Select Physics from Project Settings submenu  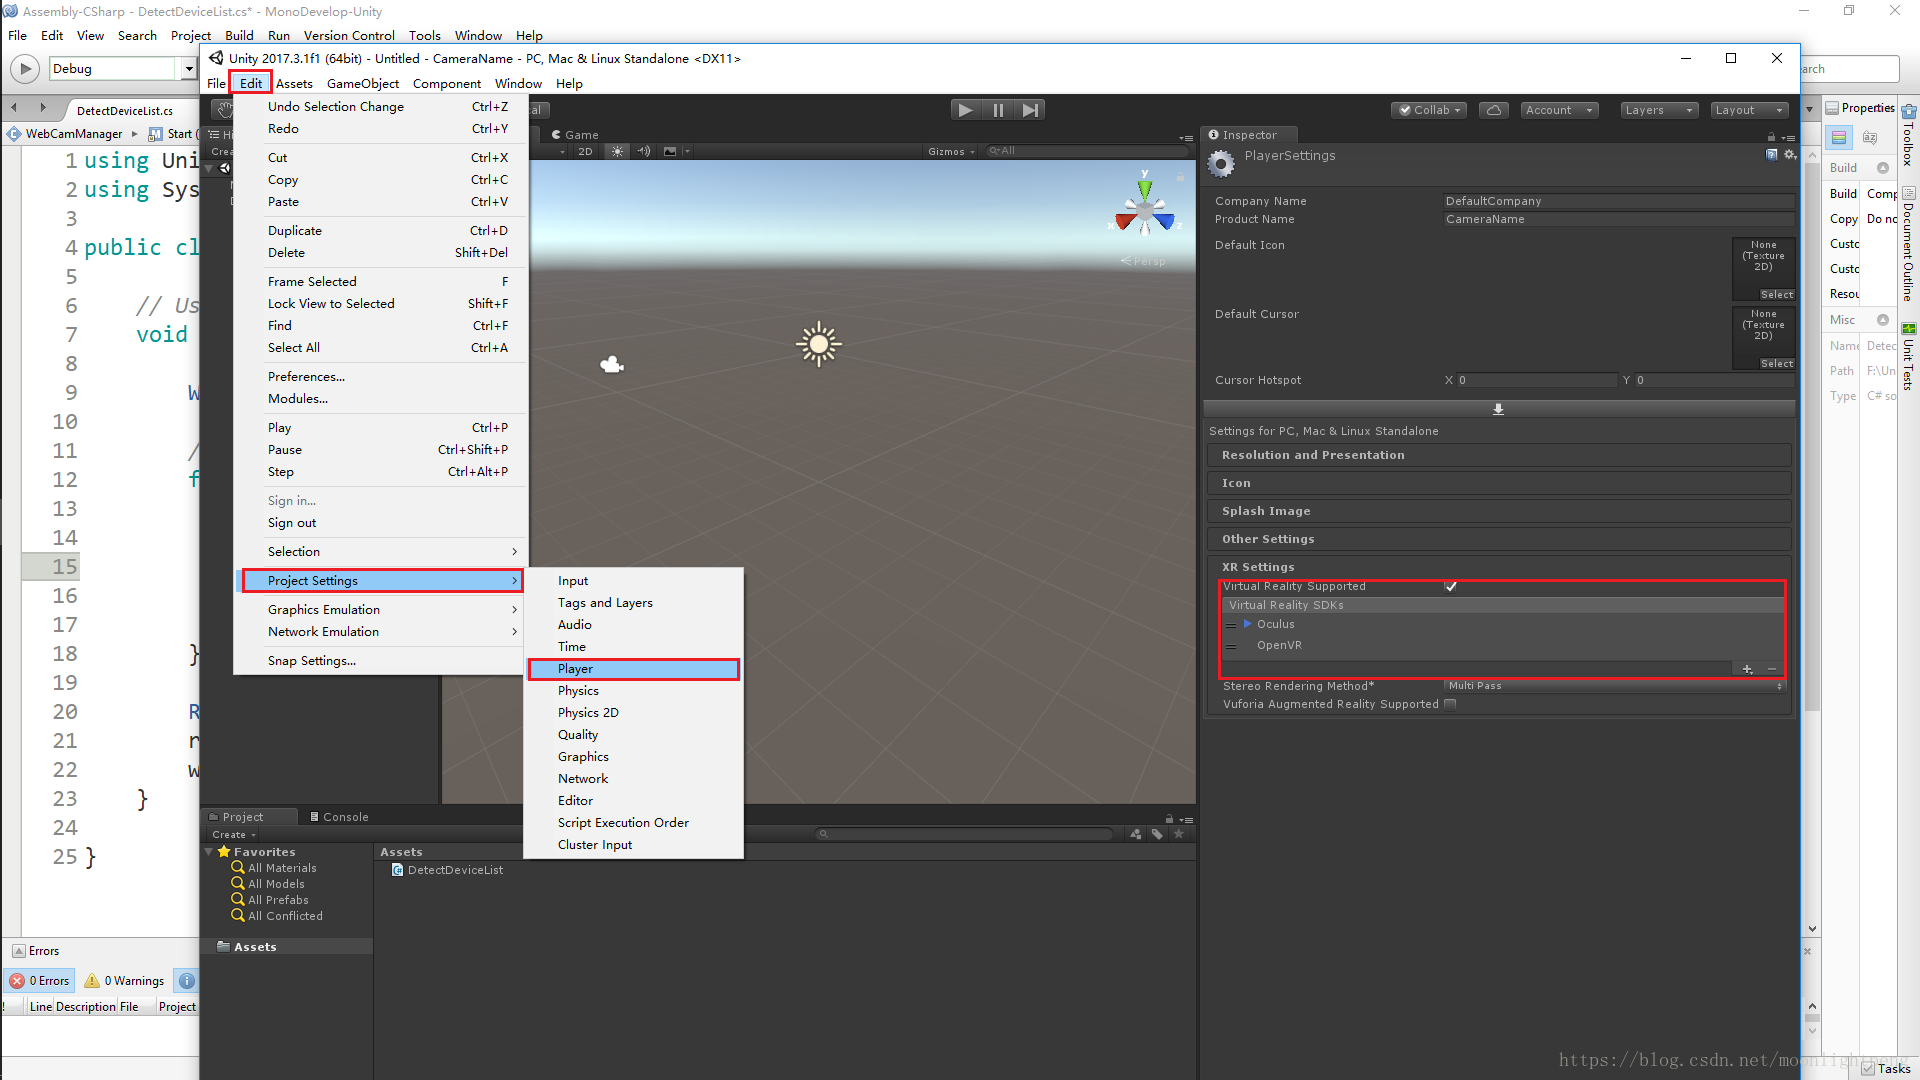pyautogui.click(x=578, y=691)
